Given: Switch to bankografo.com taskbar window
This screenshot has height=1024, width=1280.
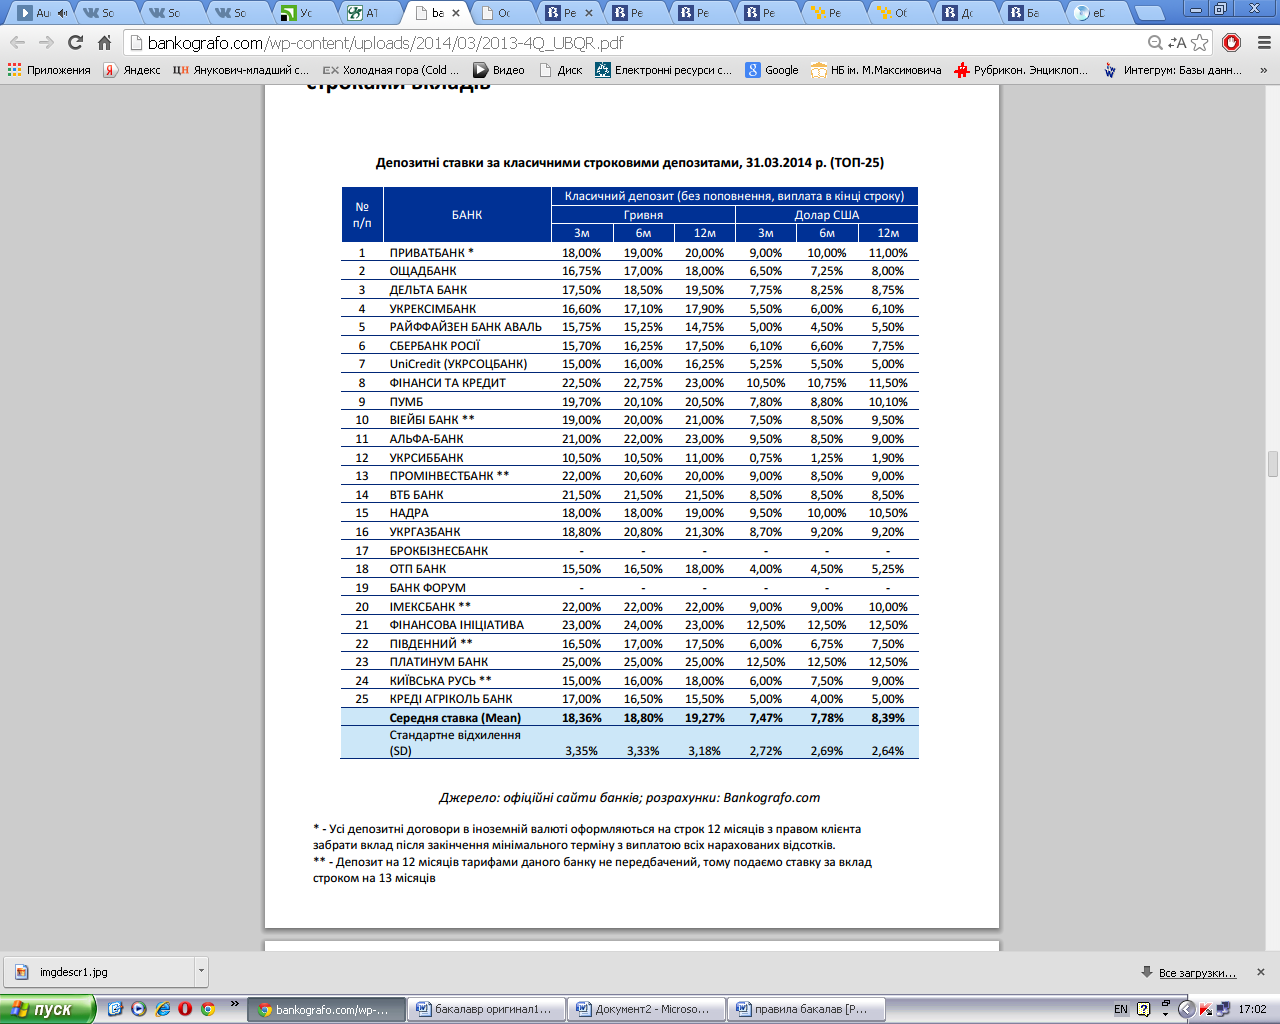Looking at the screenshot, I should pos(326,1009).
